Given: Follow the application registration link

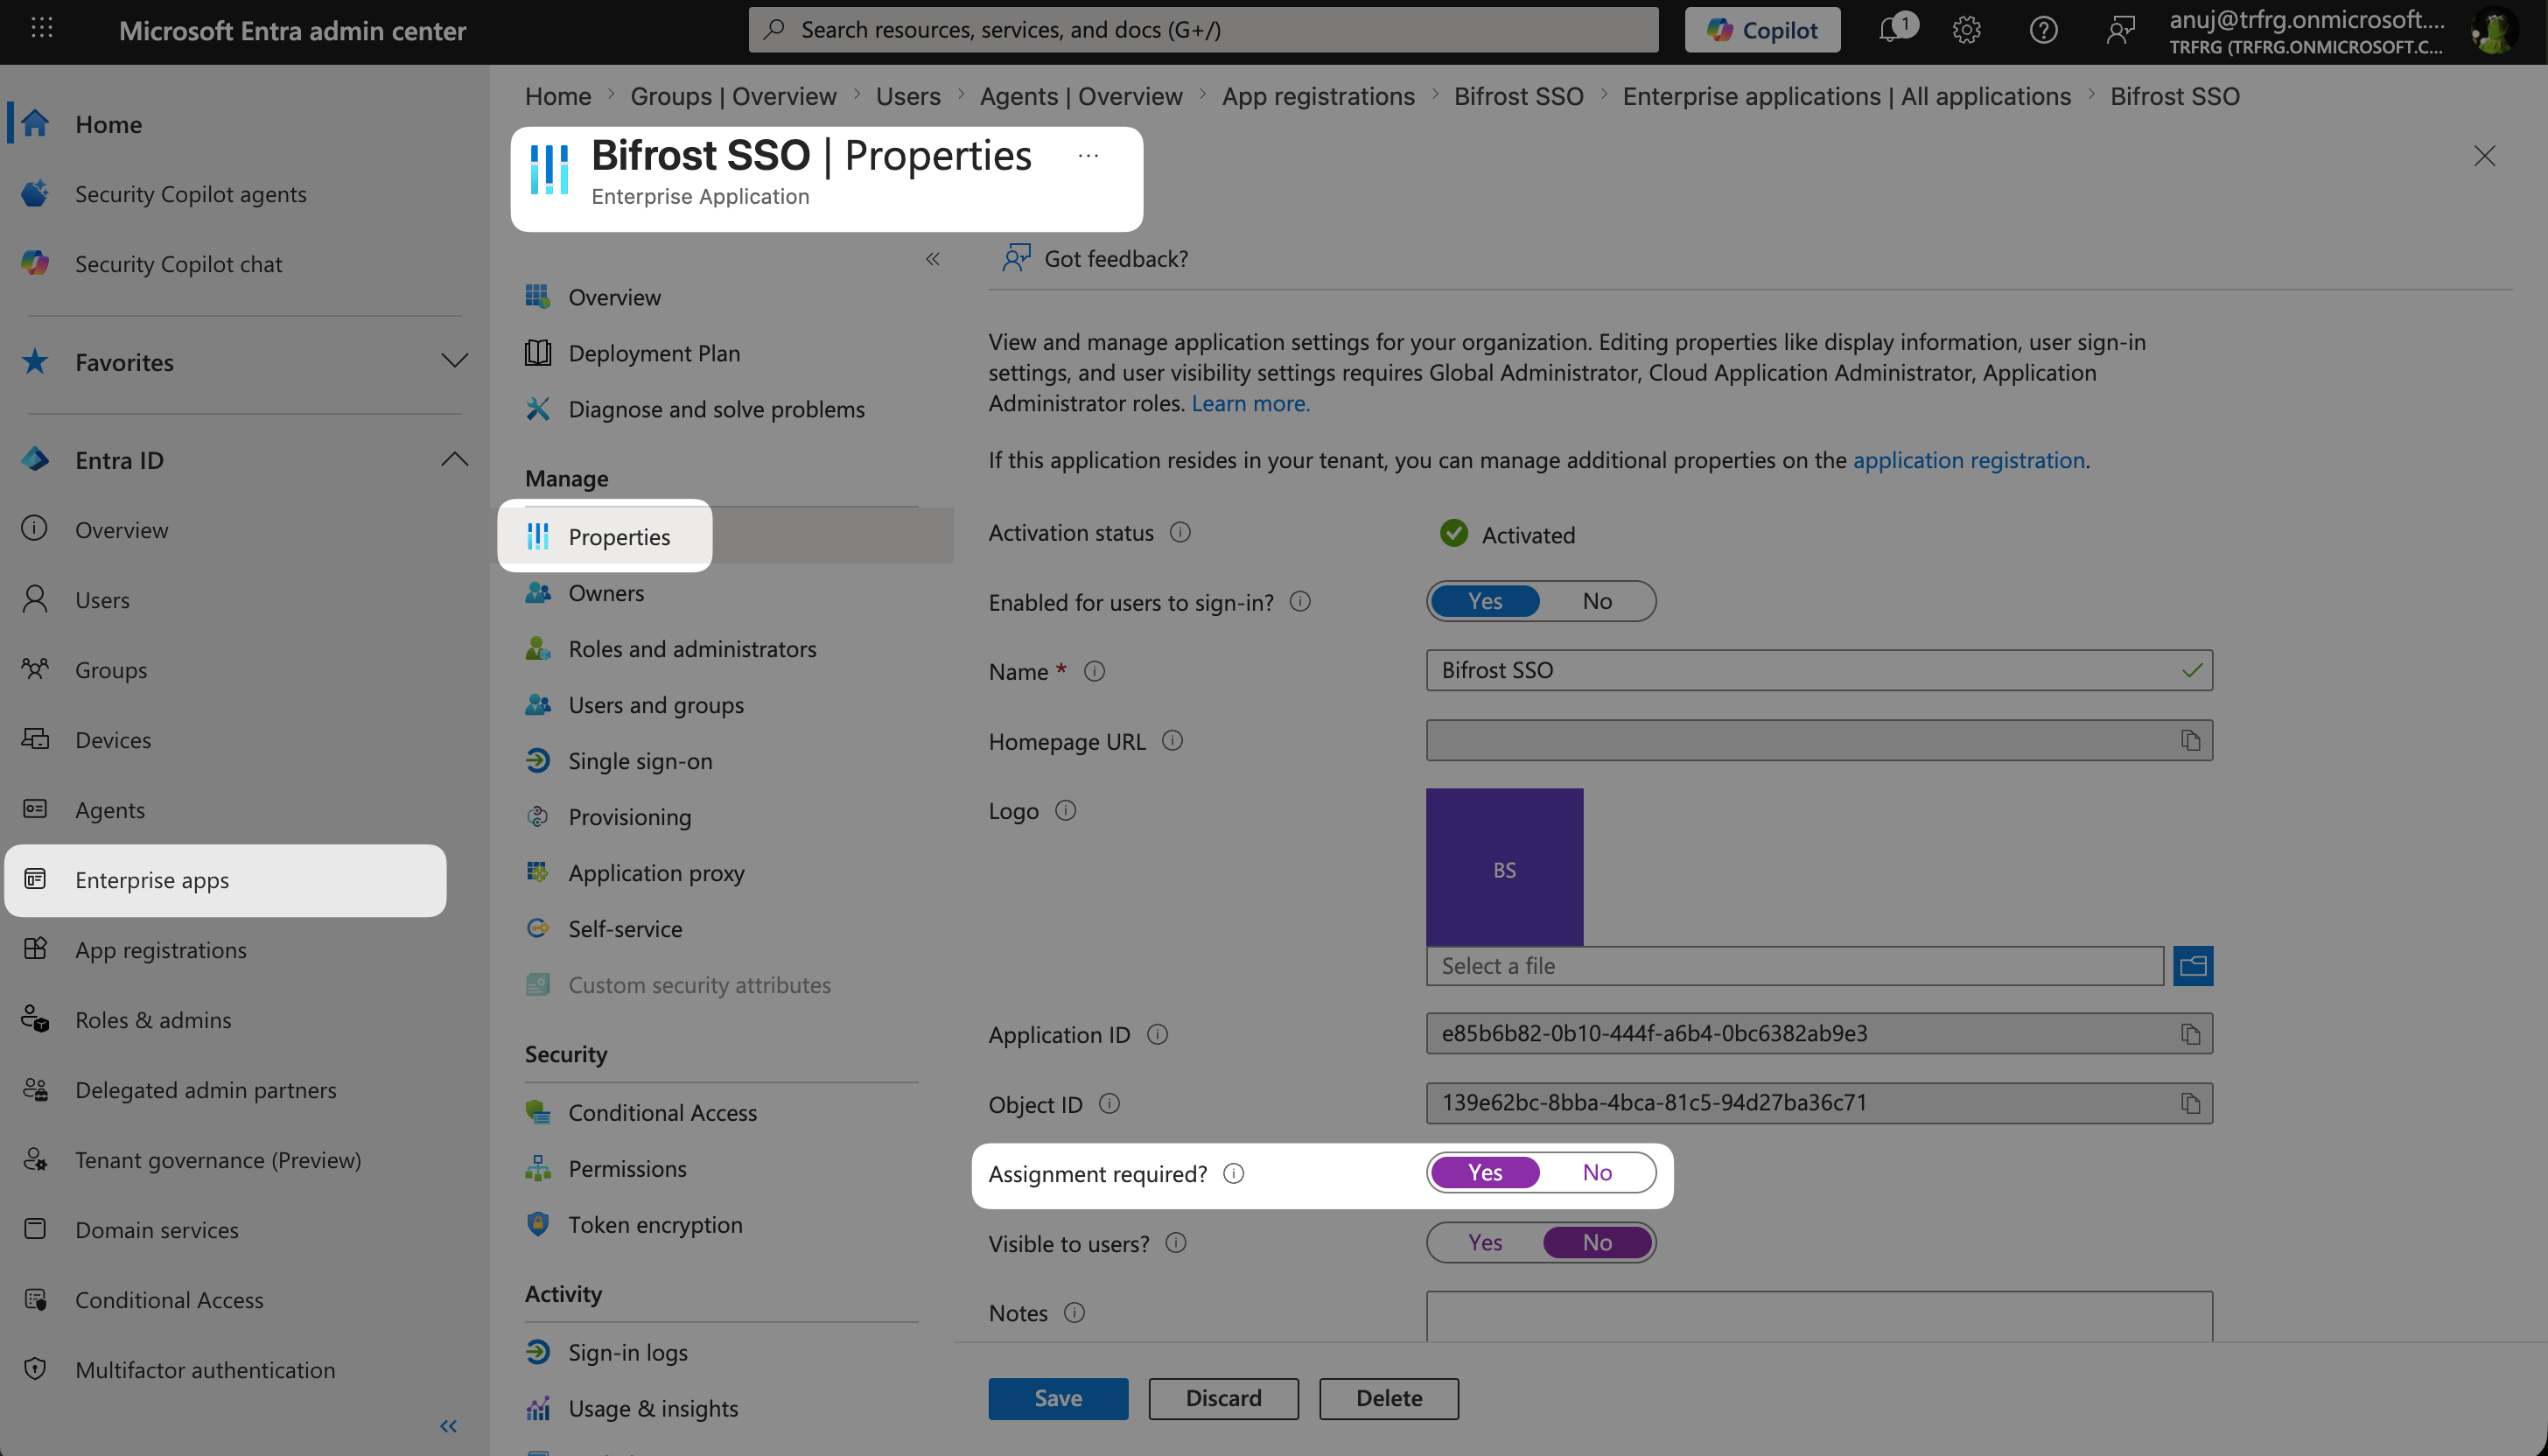Looking at the screenshot, I should pyautogui.click(x=1969, y=460).
